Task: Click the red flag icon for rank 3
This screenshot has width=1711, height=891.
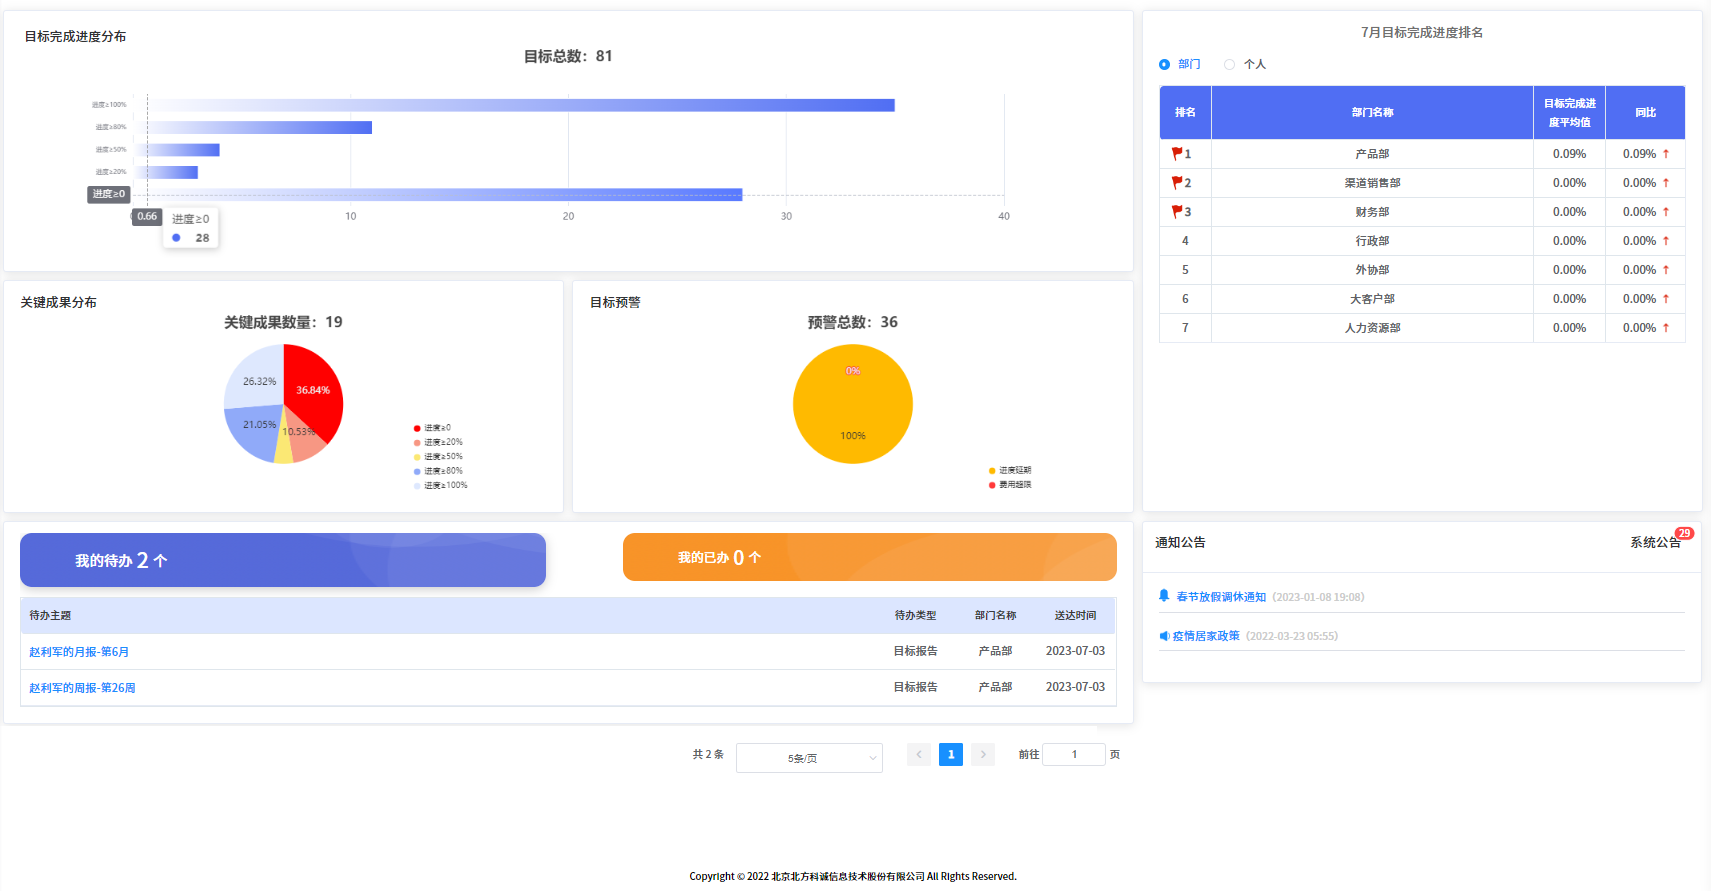Action: (1177, 212)
